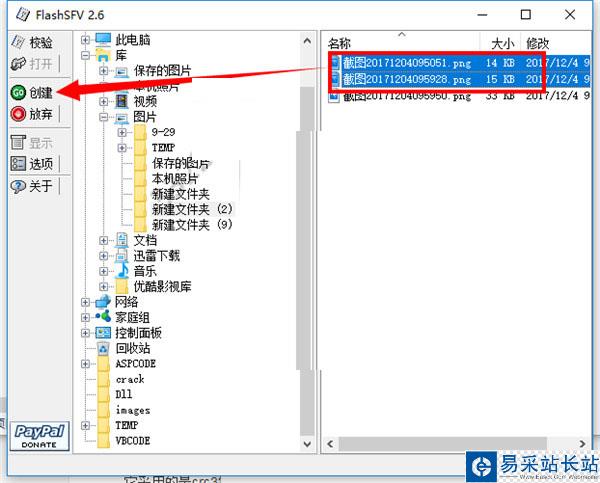Expand the 控制面板 tree node
Image resolution: width=600 pixels, height=483 pixels.
(x=86, y=333)
